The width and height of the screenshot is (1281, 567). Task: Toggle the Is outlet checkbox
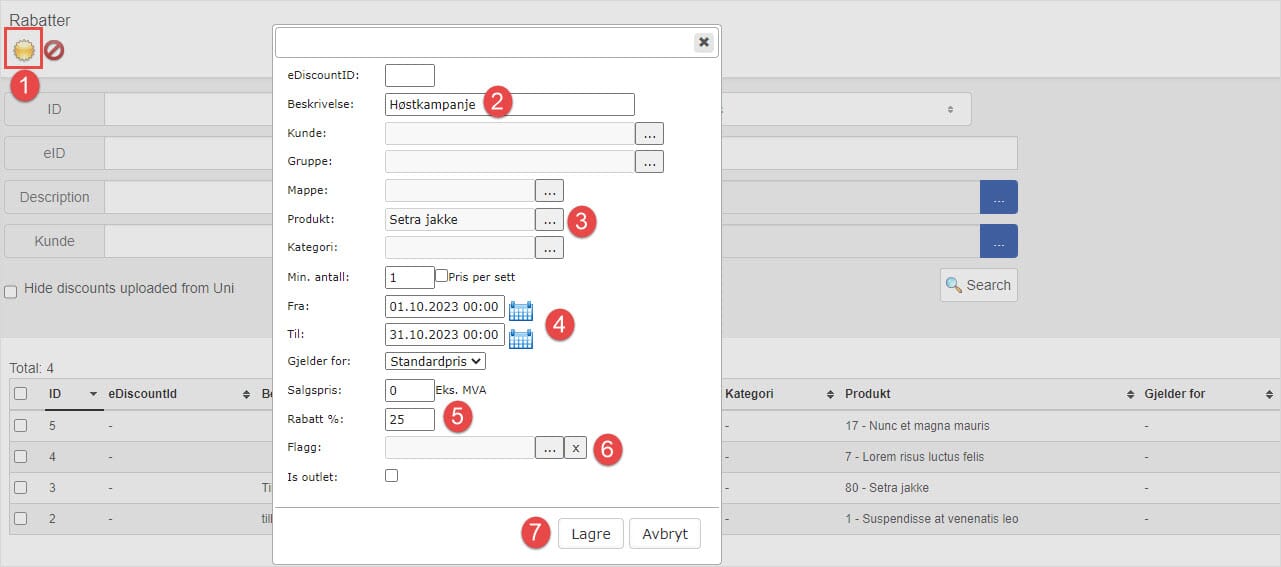tap(392, 476)
